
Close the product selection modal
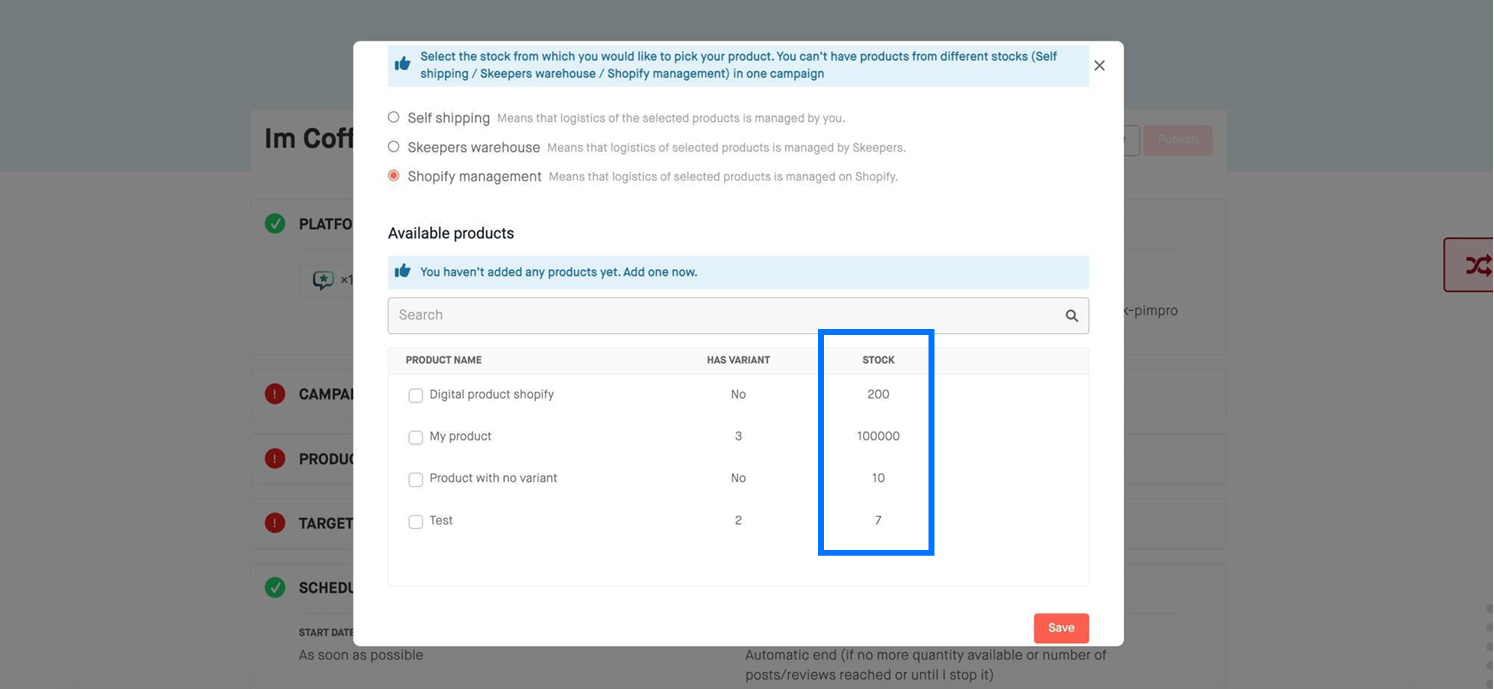tap(1099, 66)
